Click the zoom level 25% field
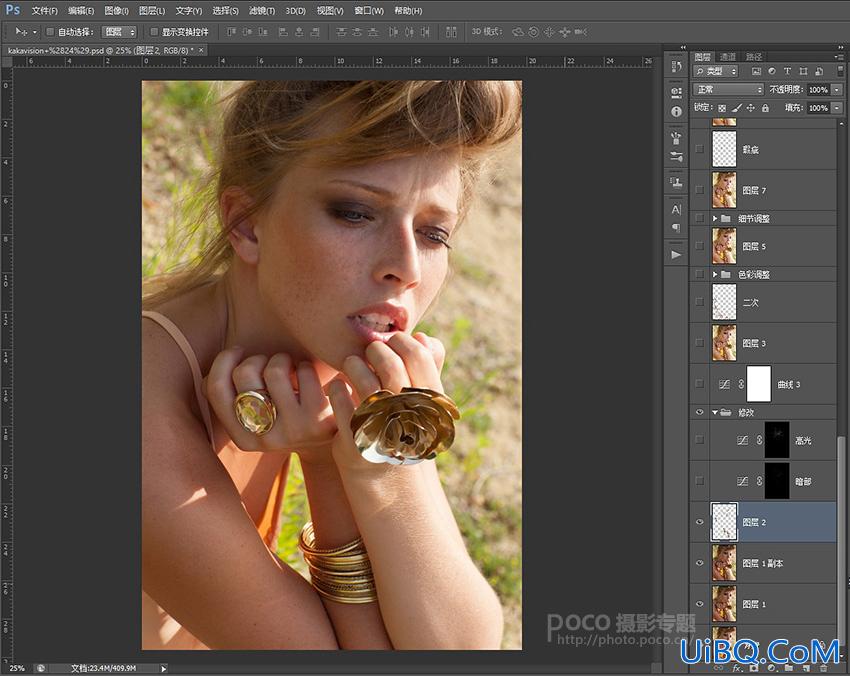The height and width of the screenshot is (676, 850). [x=17, y=668]
